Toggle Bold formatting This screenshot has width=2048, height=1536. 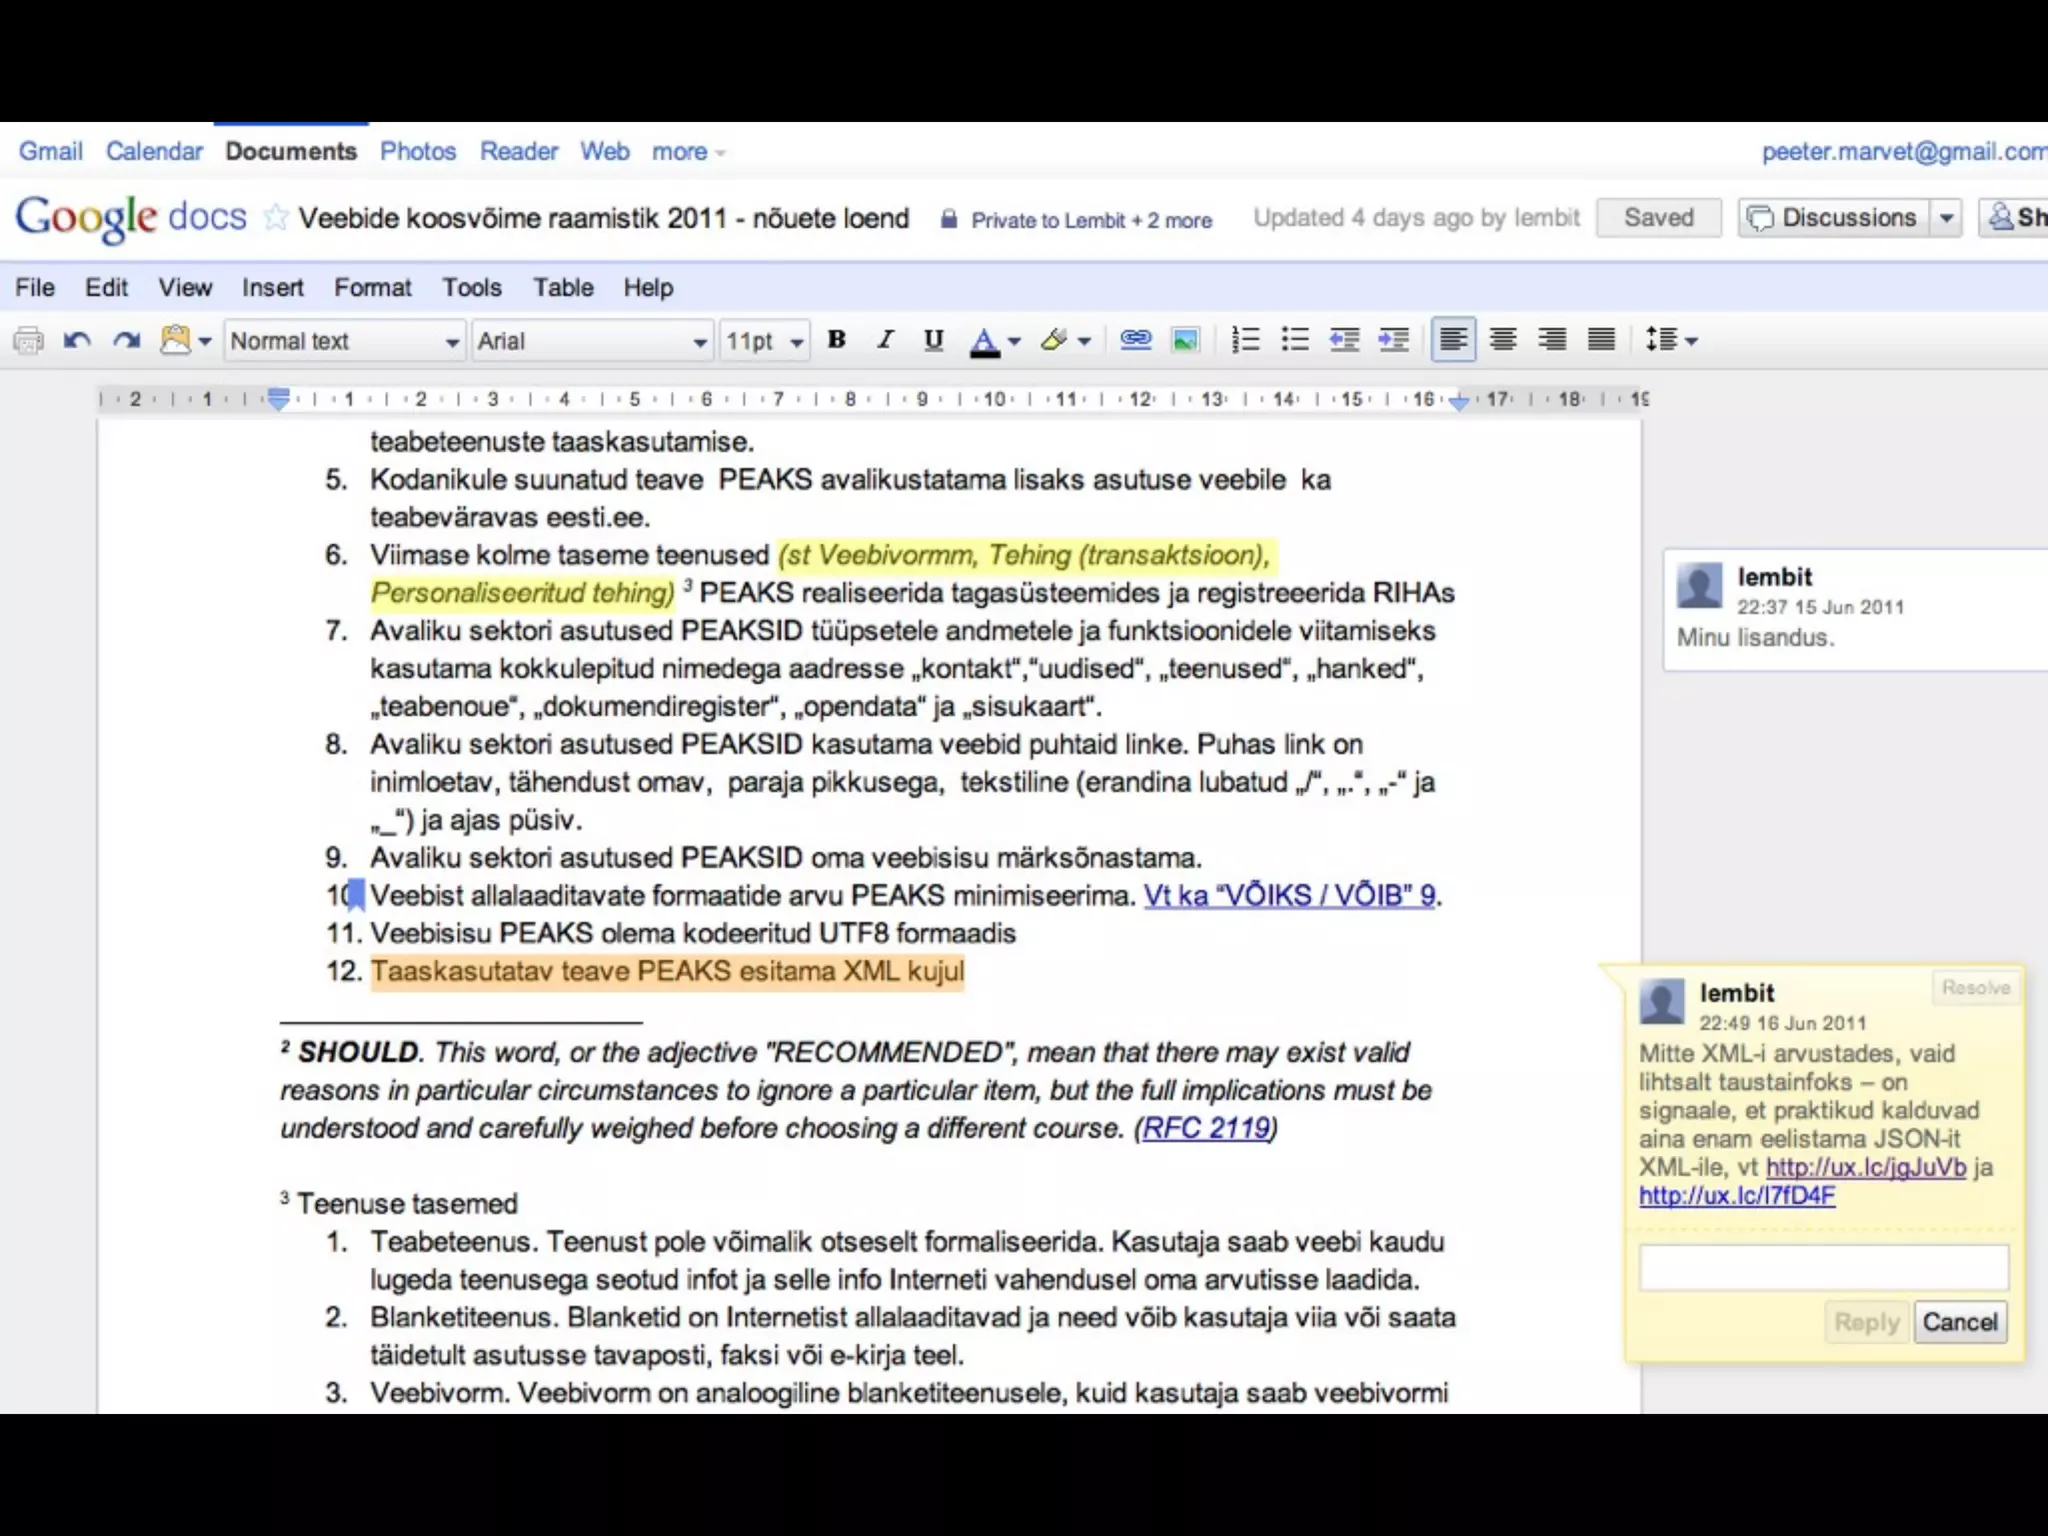coord(837,340)
